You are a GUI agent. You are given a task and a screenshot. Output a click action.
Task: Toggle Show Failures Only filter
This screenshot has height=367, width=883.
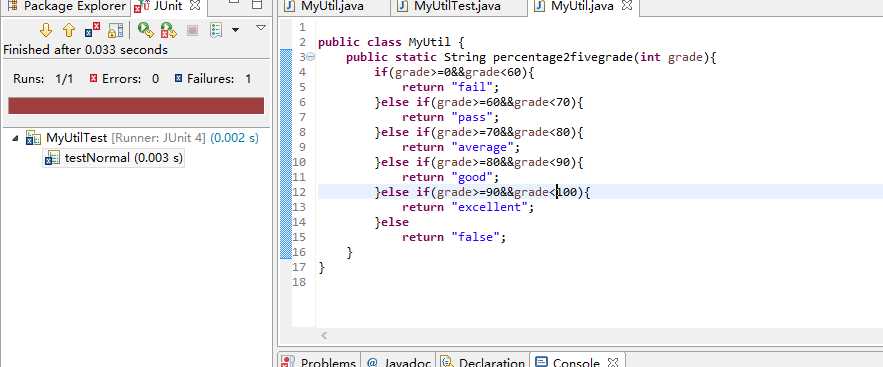tap(92, 30)
